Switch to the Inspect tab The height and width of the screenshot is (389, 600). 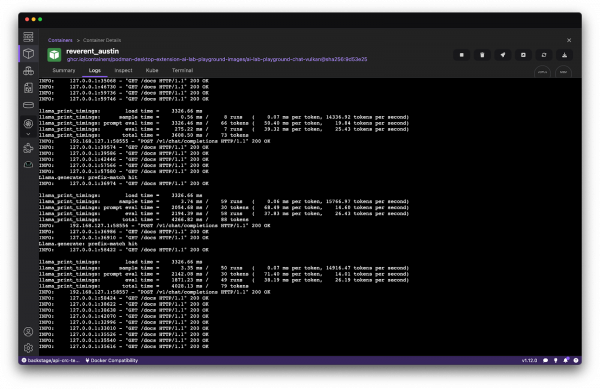click(x=123, y=70)
